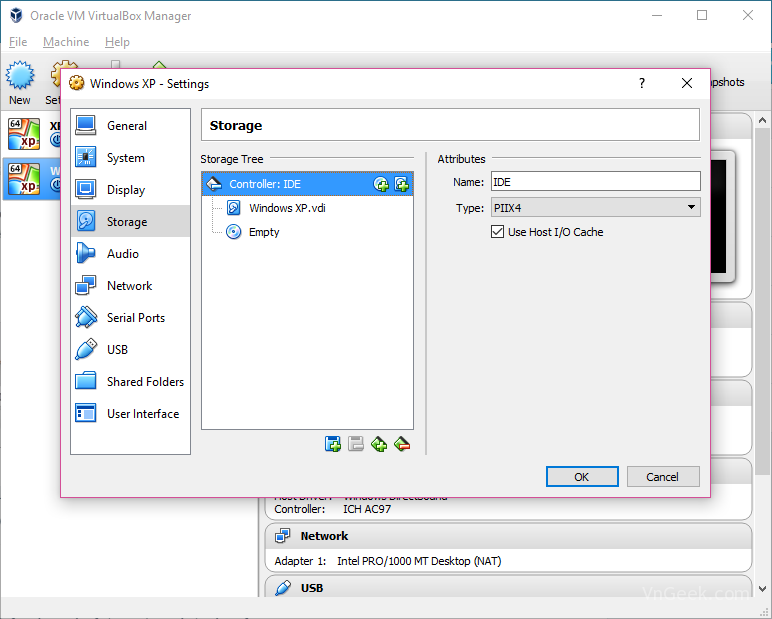Image resolution: width=772 pixels, height=619 pixels.
Task: Click the ICH AC97 controller text
Action: (367, 509)
